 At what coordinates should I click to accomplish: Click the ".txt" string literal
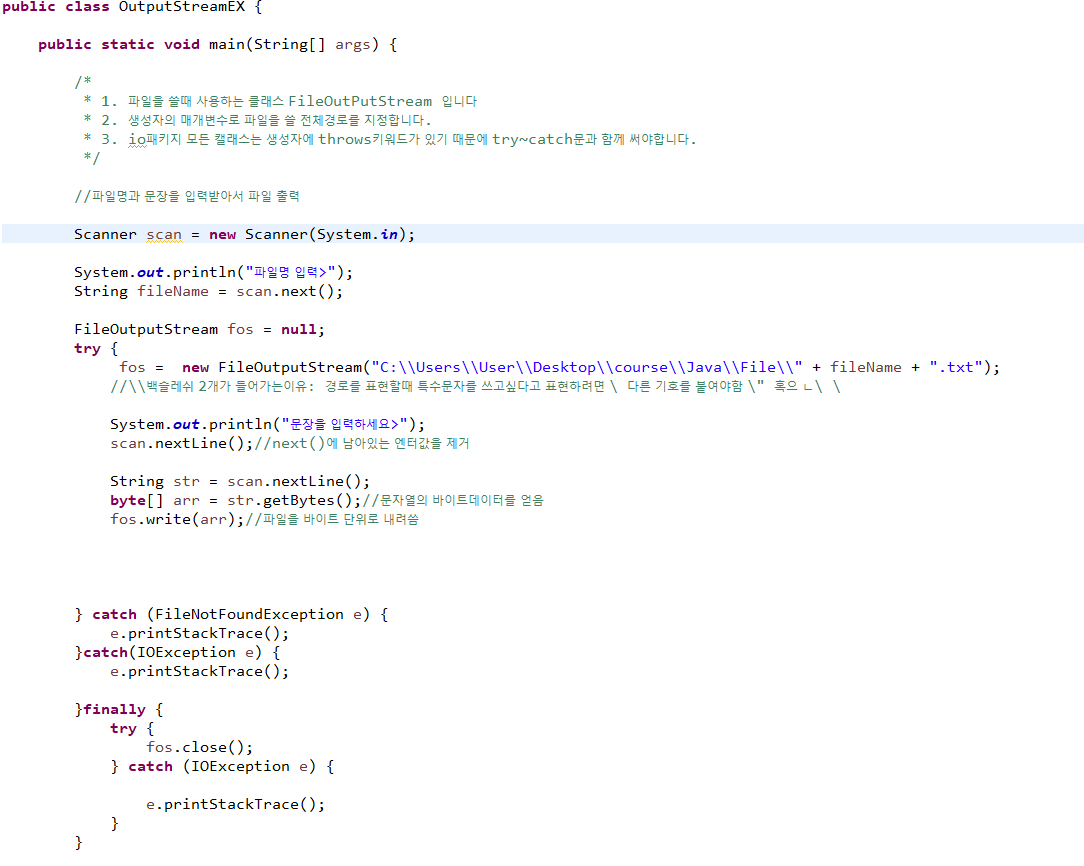click(955, 367)
